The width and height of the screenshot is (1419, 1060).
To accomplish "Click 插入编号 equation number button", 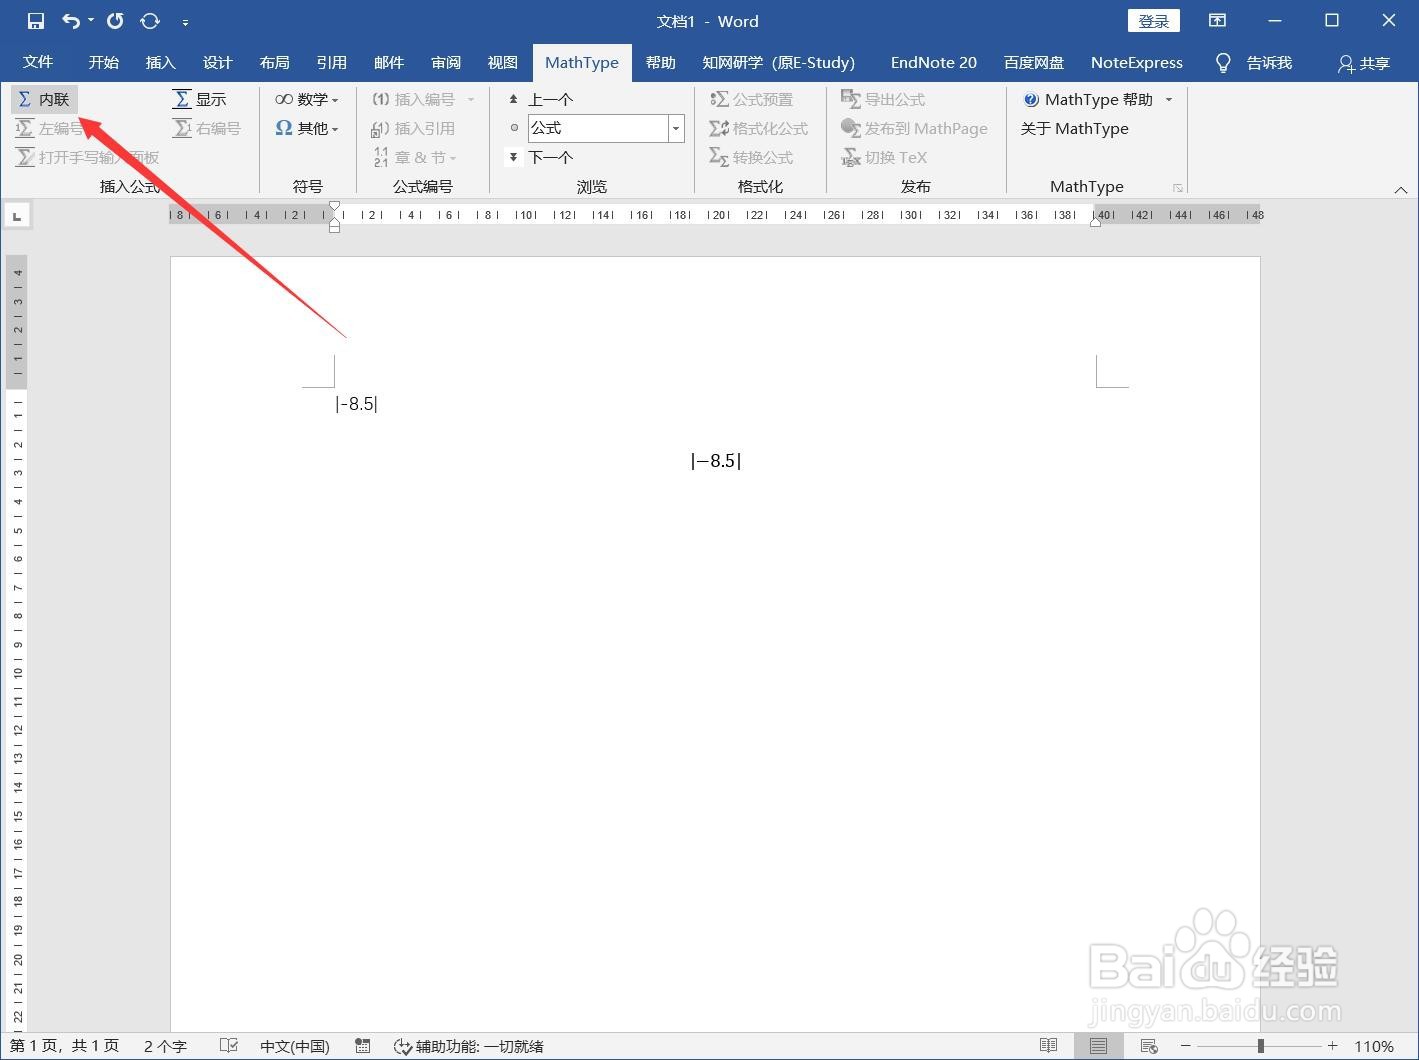I will pos(413,99).
